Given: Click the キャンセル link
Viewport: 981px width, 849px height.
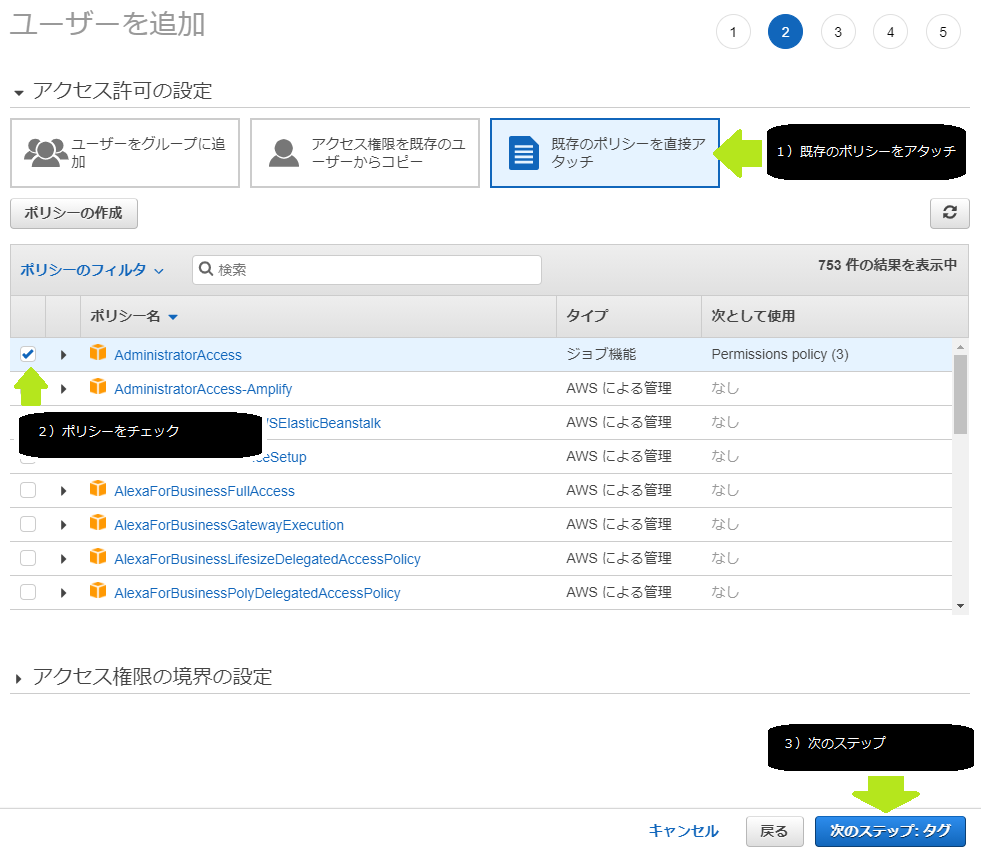Looking at the screenshot, I should click(683, 831).
